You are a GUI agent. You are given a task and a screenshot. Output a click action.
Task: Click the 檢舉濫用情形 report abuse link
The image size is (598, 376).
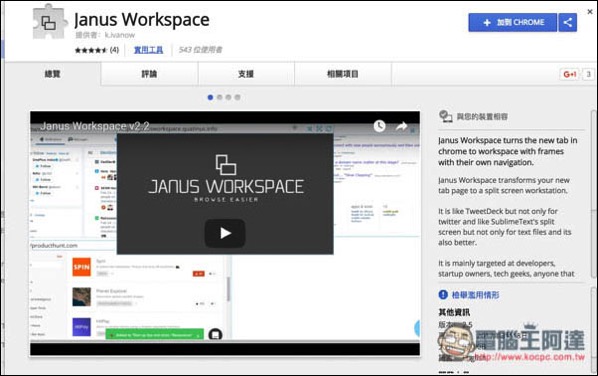[475, 295]
